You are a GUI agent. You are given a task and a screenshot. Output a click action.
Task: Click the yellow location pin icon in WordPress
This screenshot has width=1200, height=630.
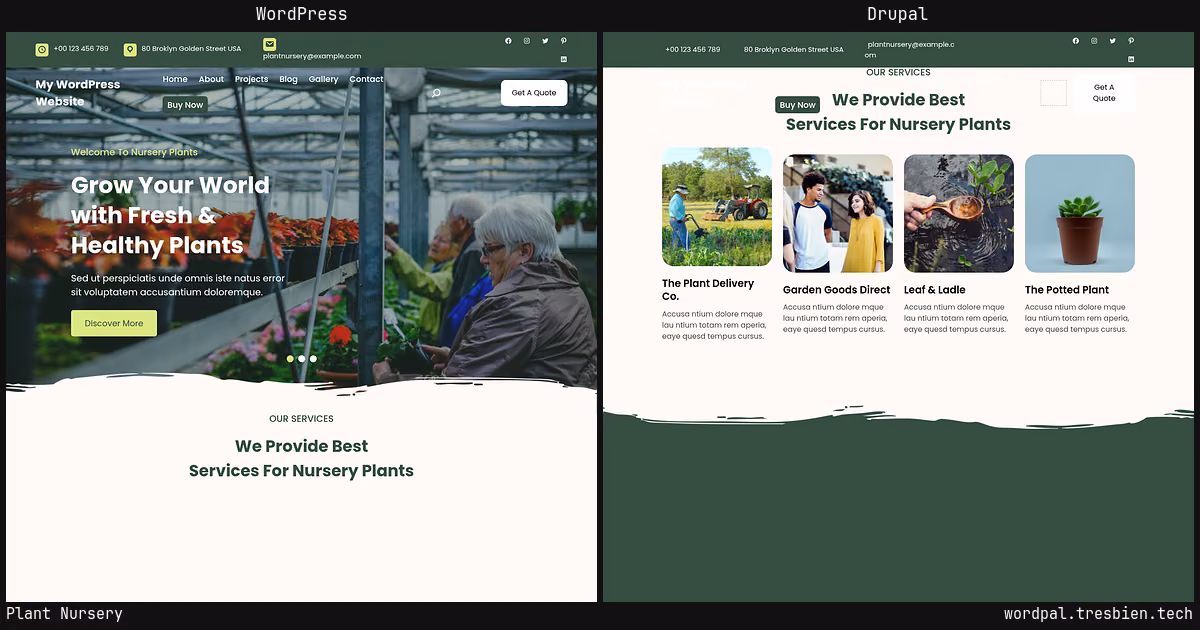(130, 49)
